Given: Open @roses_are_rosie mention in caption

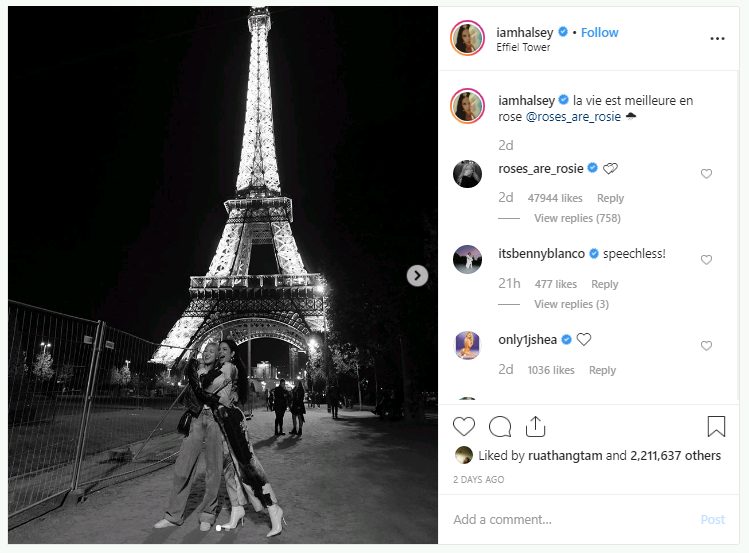Looking at the screenshot, I should (x=573, y=116).
